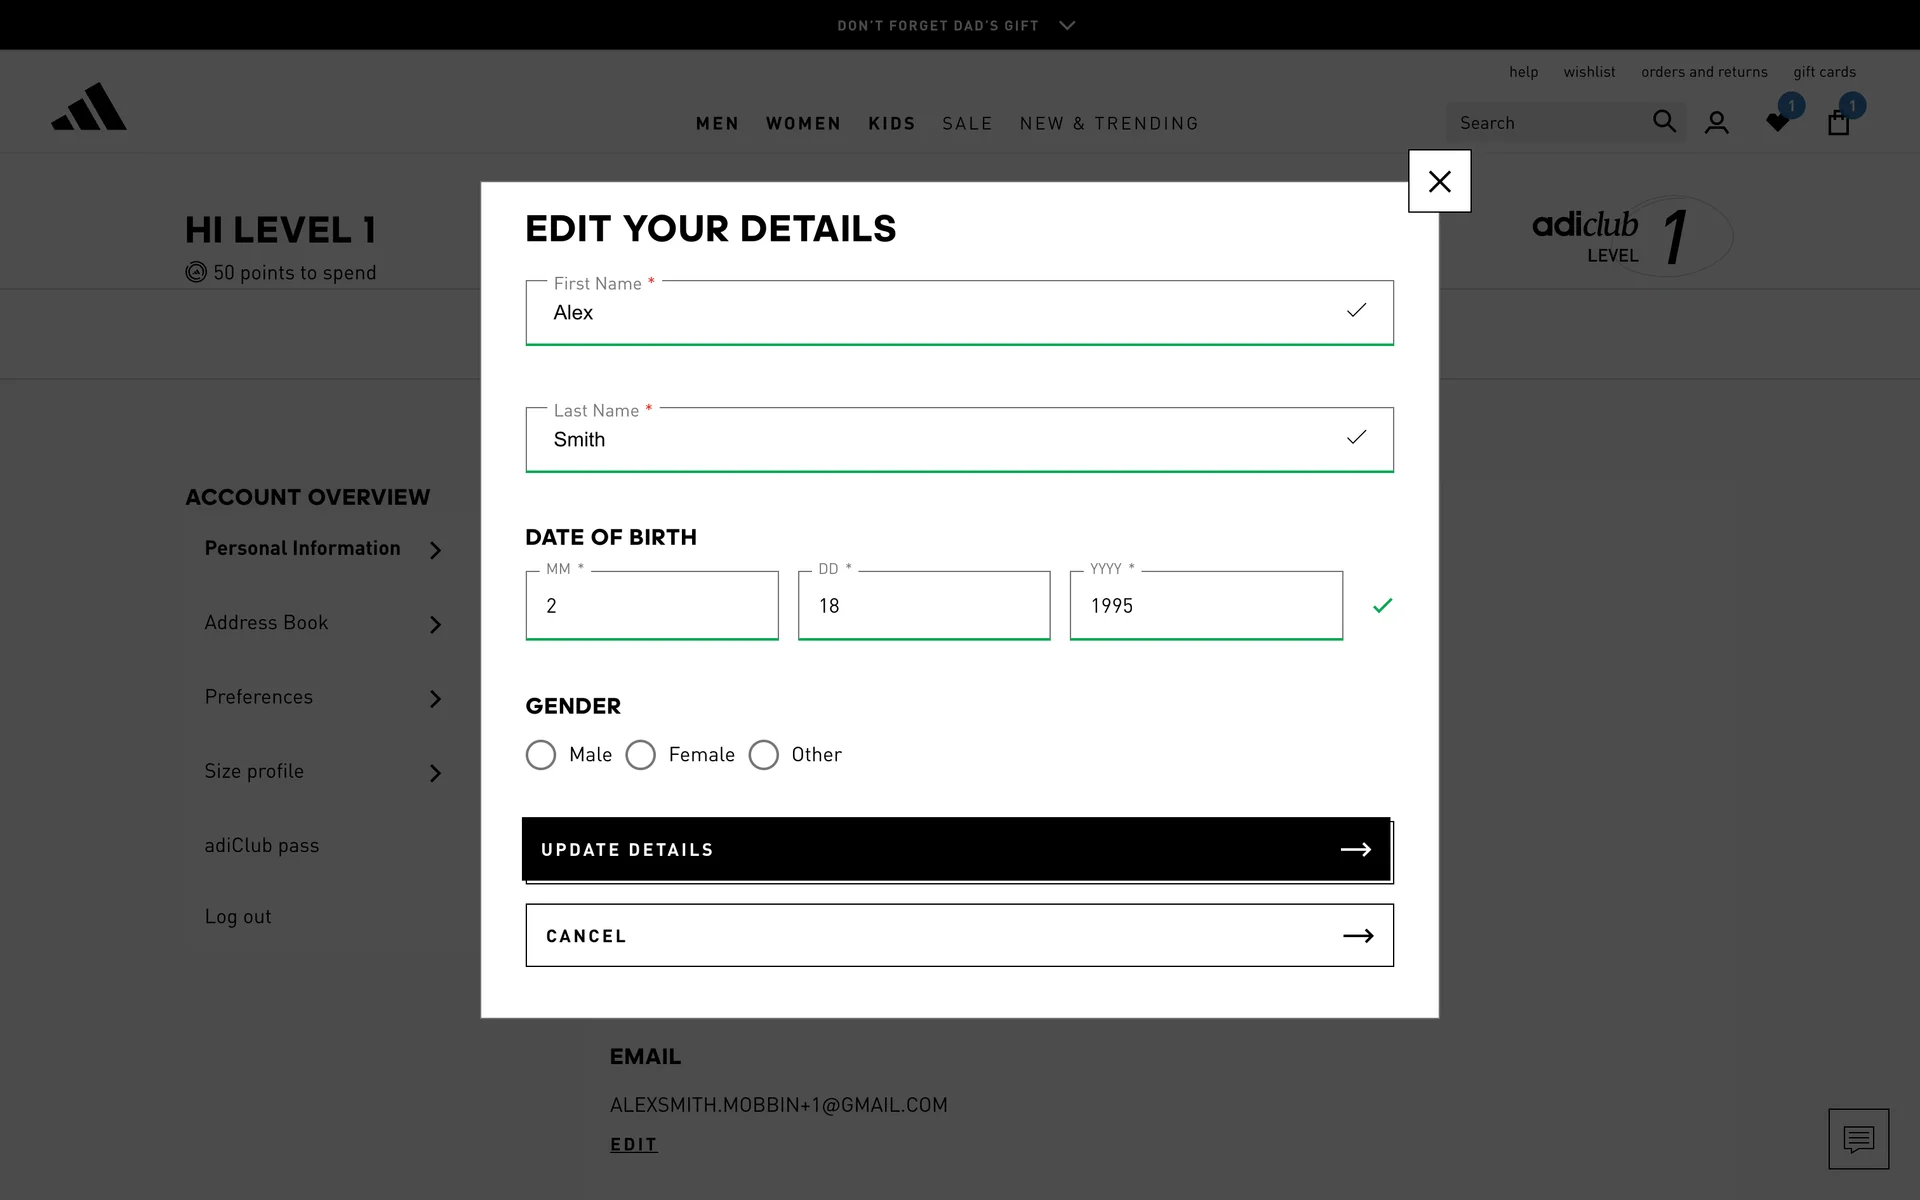Open the shopping bag icon

1838,123
